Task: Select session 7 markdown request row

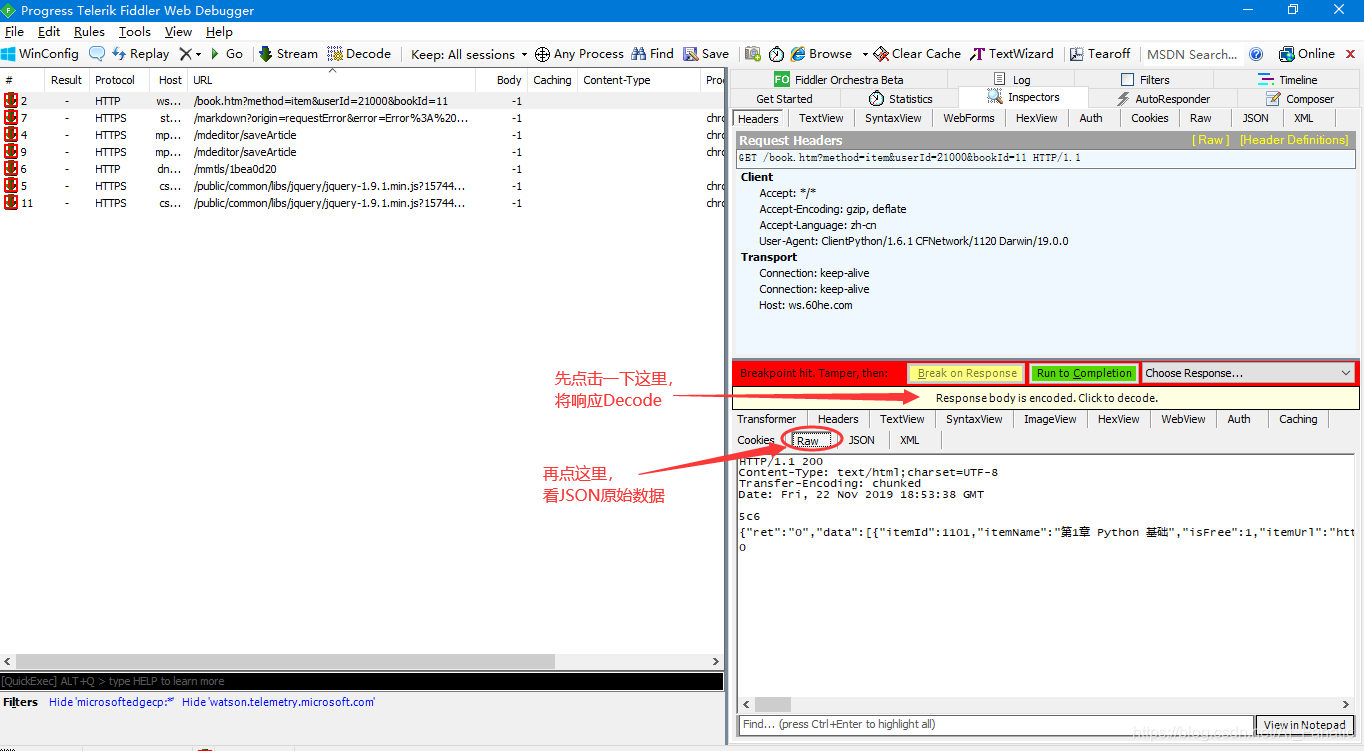Action: [x=363, y=118]
